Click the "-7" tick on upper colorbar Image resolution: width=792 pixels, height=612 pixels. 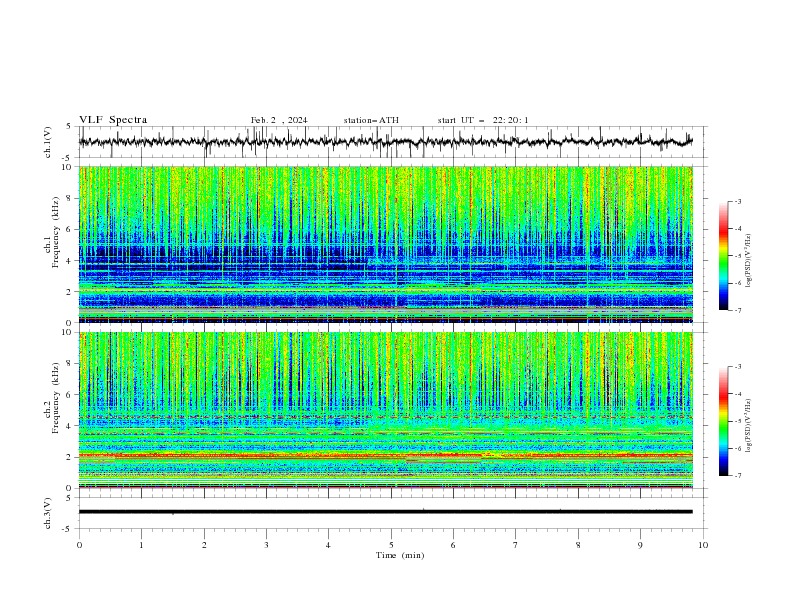(x=737, y=310)
